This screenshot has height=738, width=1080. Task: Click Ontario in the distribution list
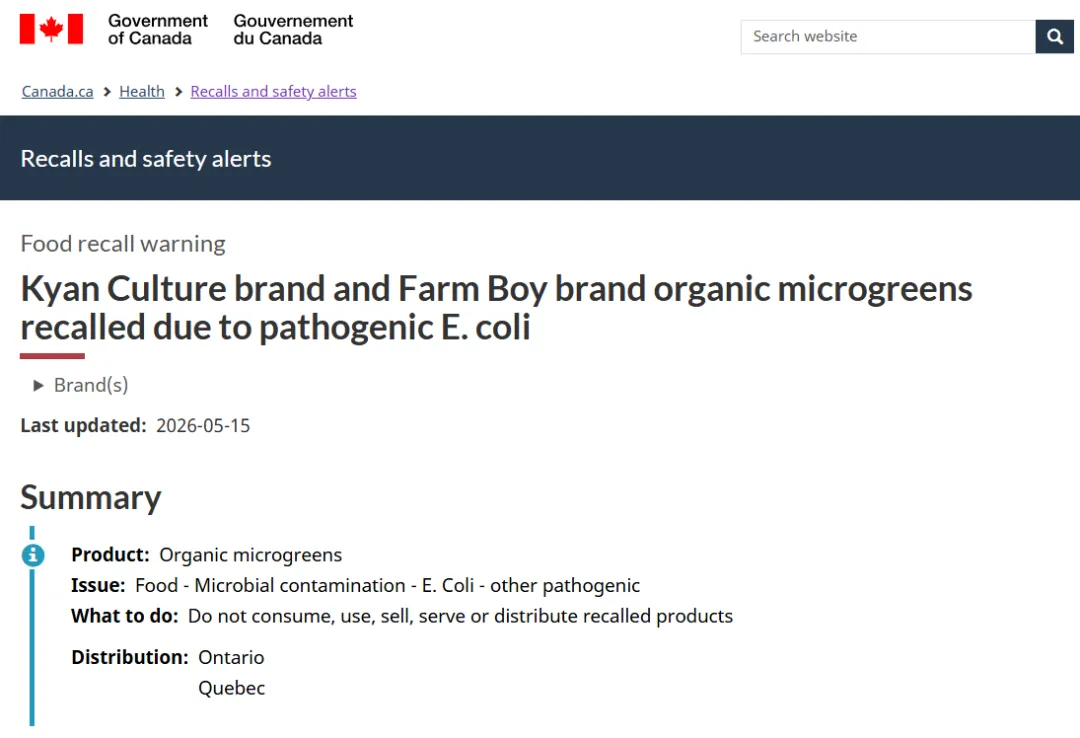[231, 657]
